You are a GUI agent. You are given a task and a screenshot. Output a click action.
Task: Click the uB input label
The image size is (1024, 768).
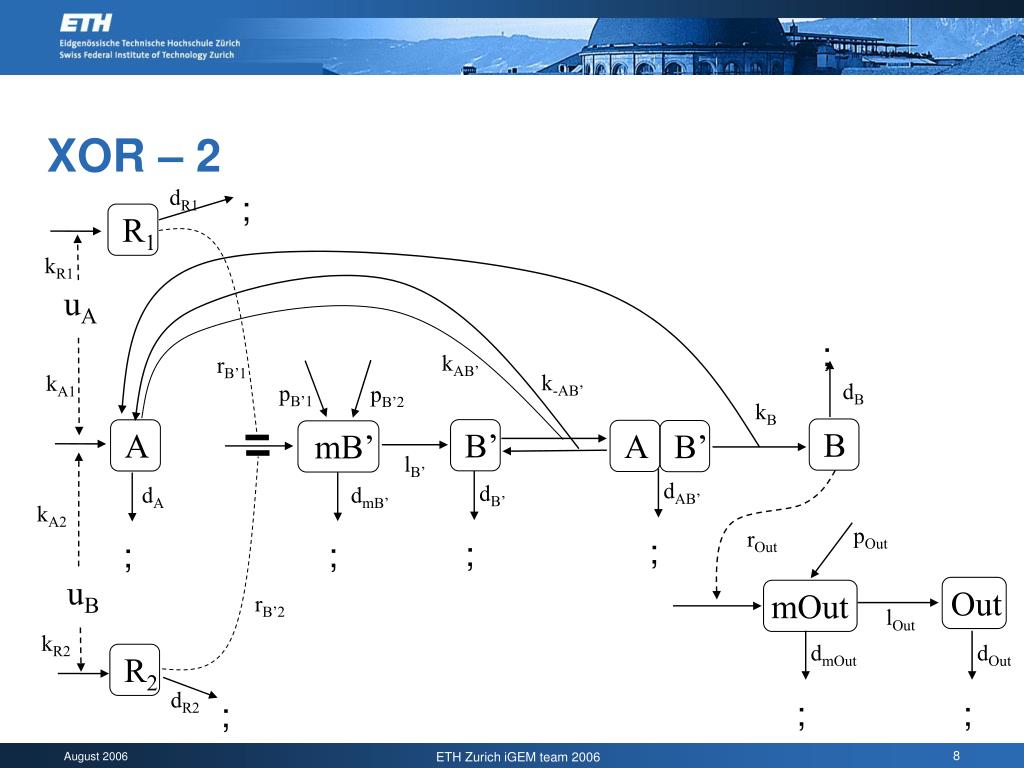(x=82, y=598)
